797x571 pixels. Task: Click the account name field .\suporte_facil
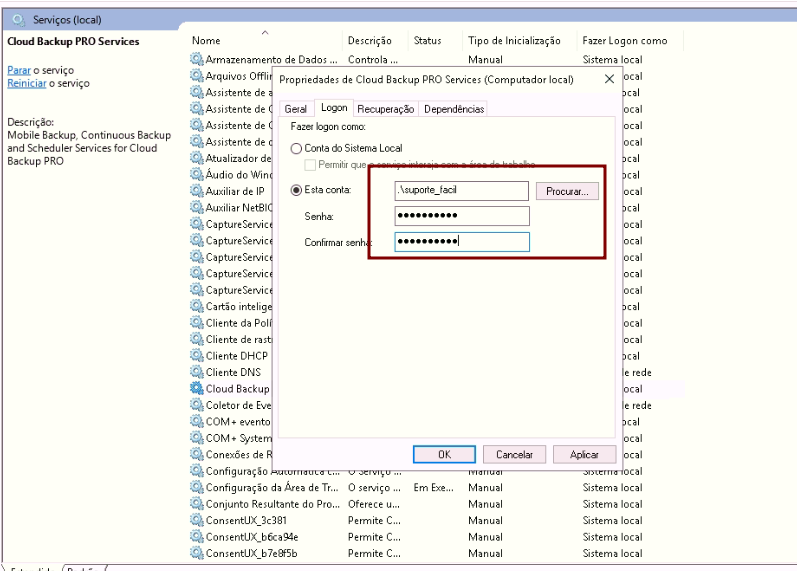point(462,191)
